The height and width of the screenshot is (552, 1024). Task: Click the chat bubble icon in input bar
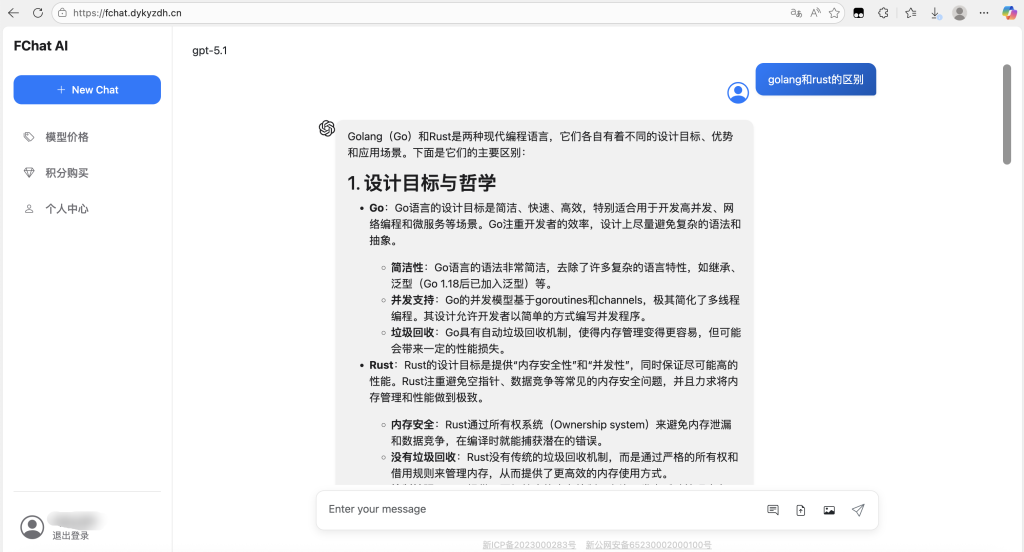(x=773, y=510)
